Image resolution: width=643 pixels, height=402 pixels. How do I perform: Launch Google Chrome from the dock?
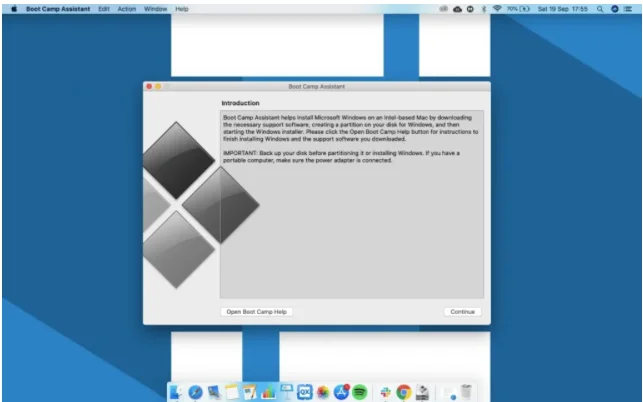(x=404, y=391)
